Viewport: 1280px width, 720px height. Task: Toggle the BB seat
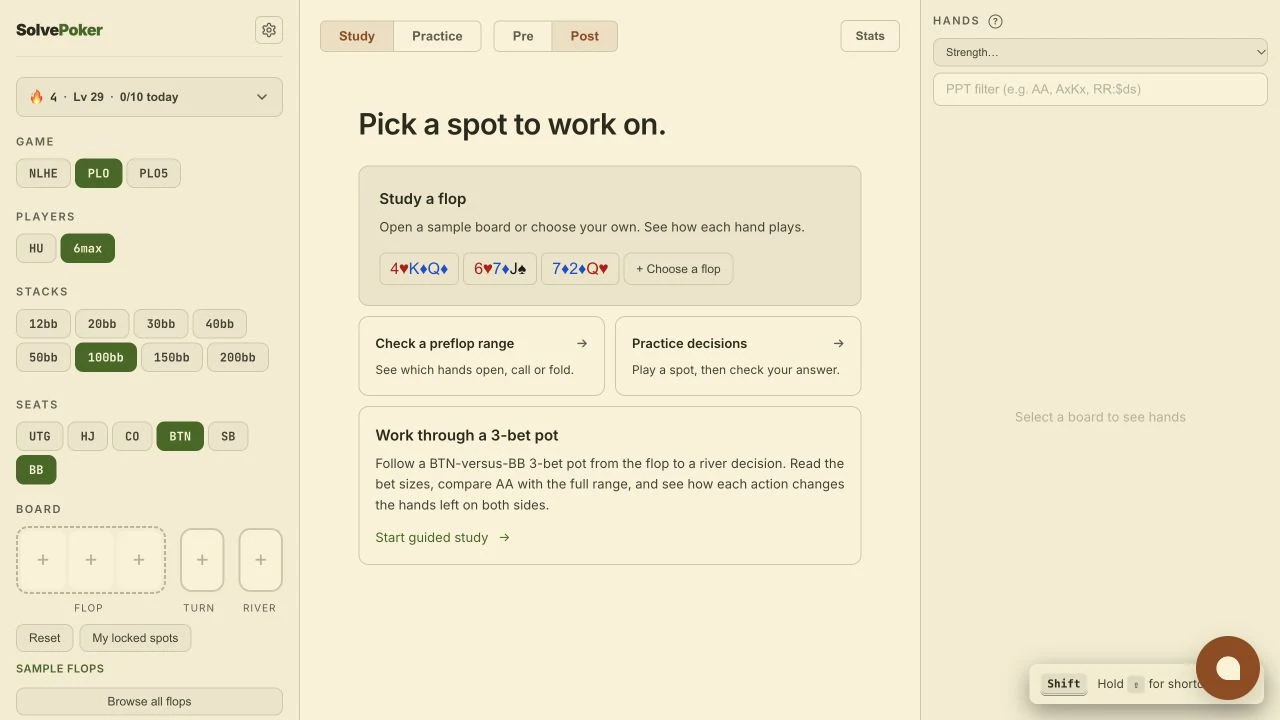(36, 470)
